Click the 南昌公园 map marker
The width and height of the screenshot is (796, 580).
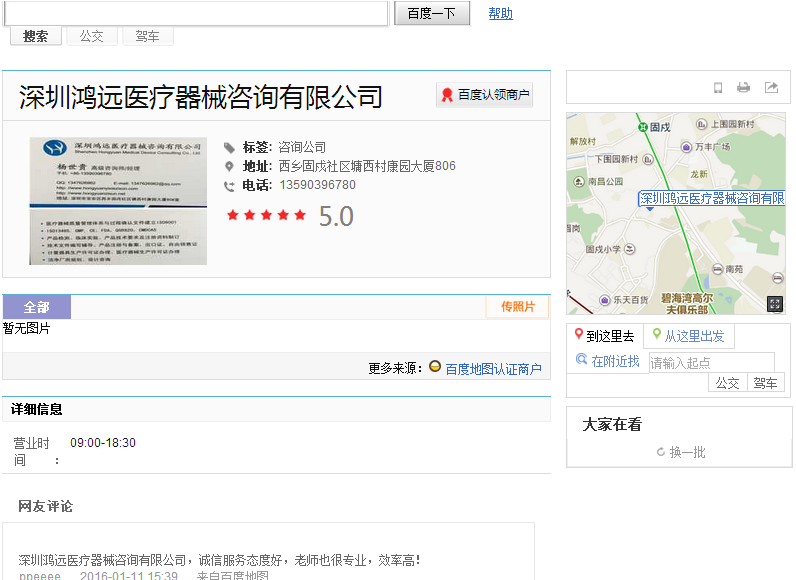(579, 182)
